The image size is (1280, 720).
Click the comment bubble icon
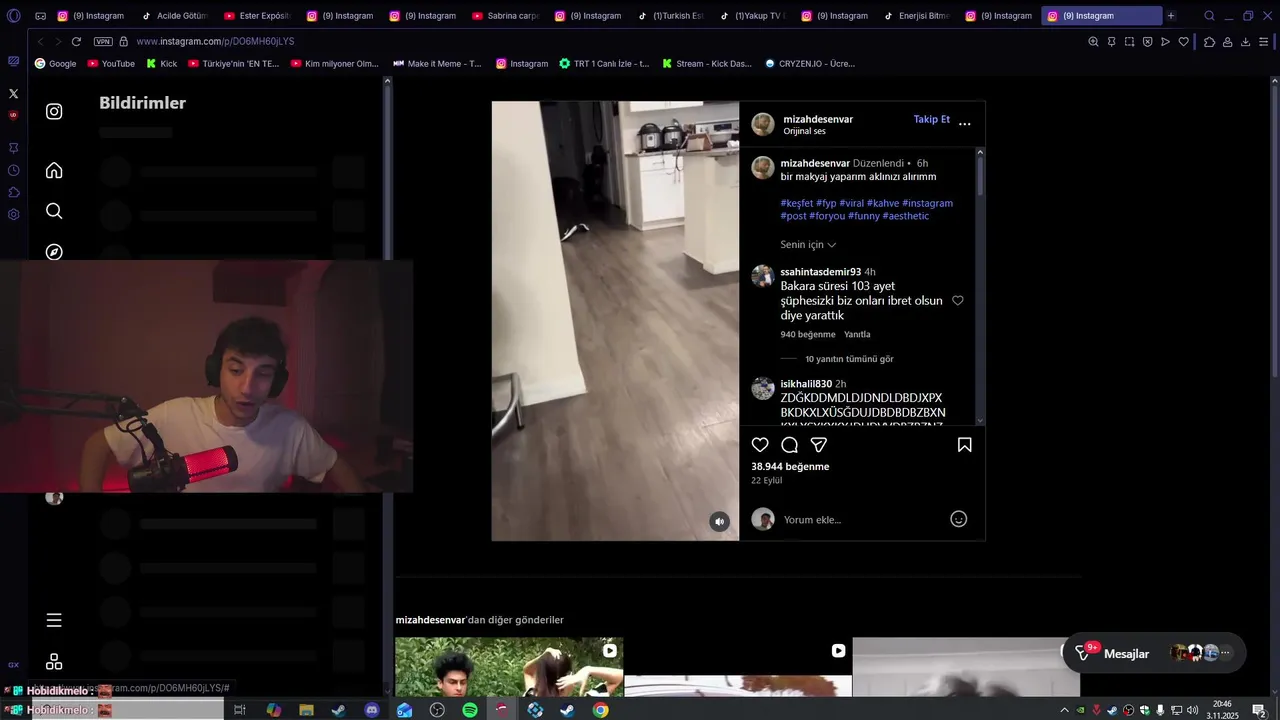coord(789,445)
